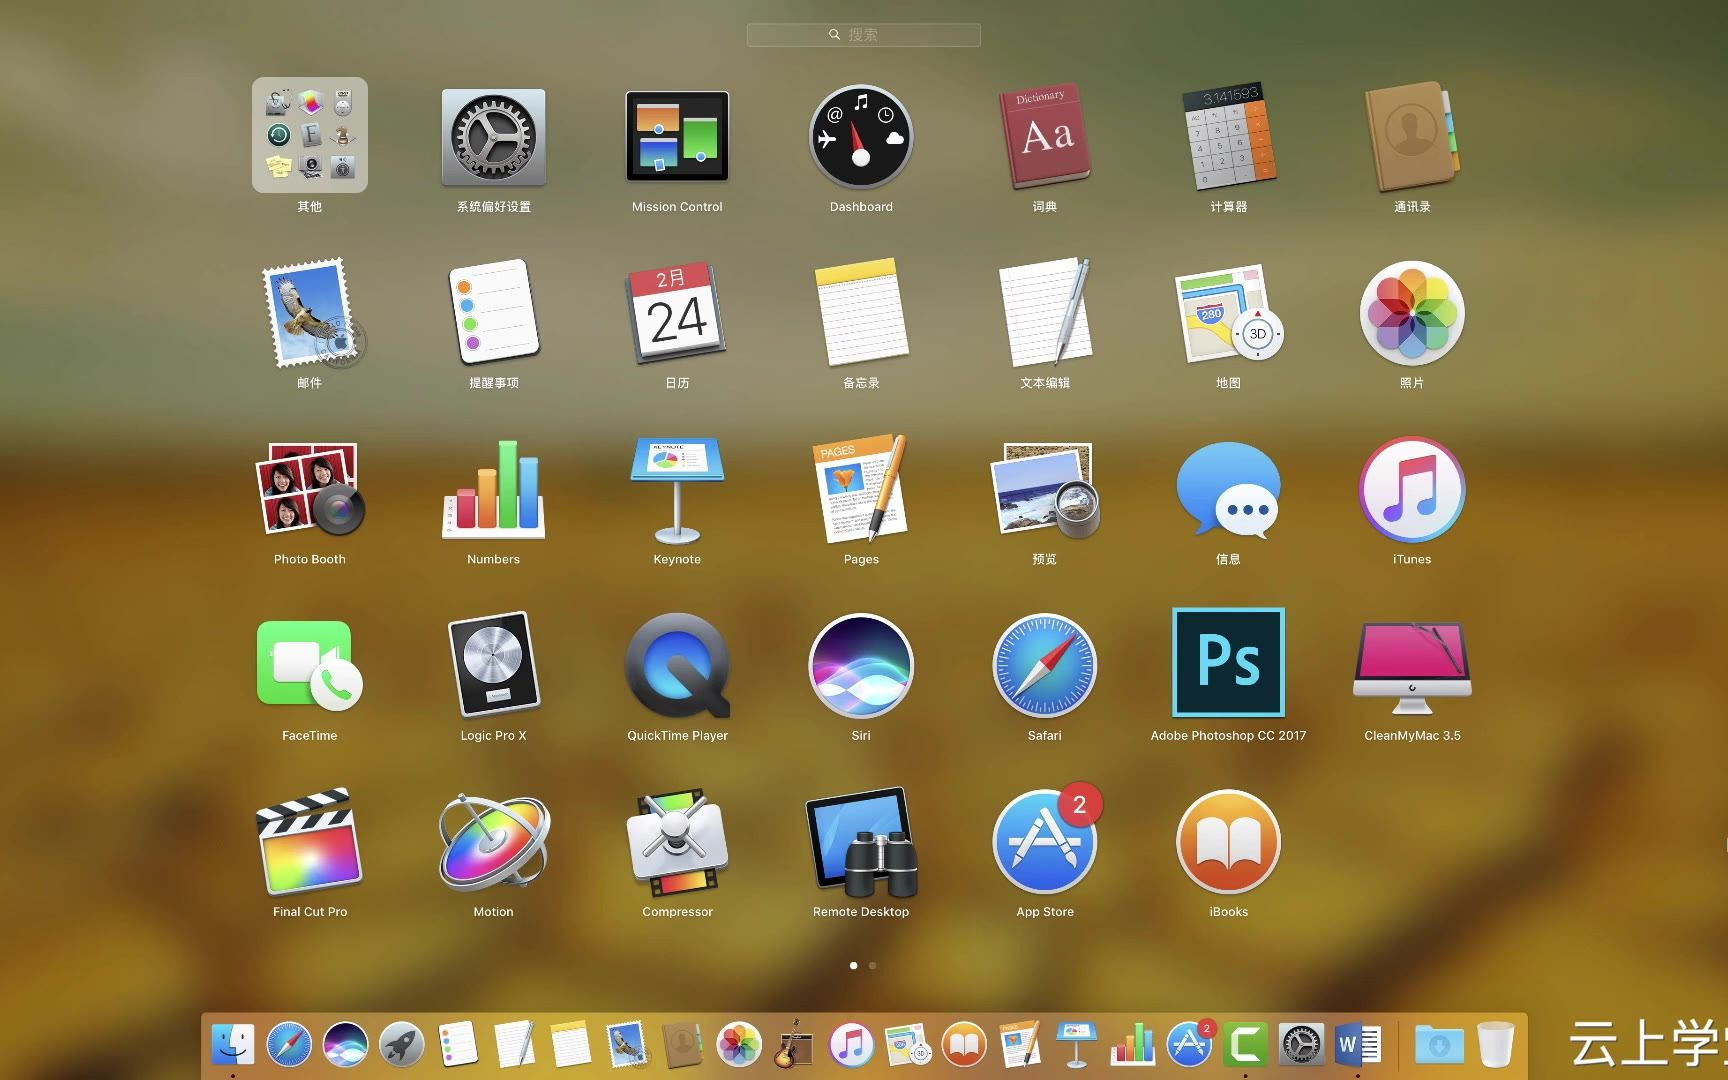Open System Preferences gear in the Dock
This screenshot has height=1080, width=1728.
[1302, 1045]
